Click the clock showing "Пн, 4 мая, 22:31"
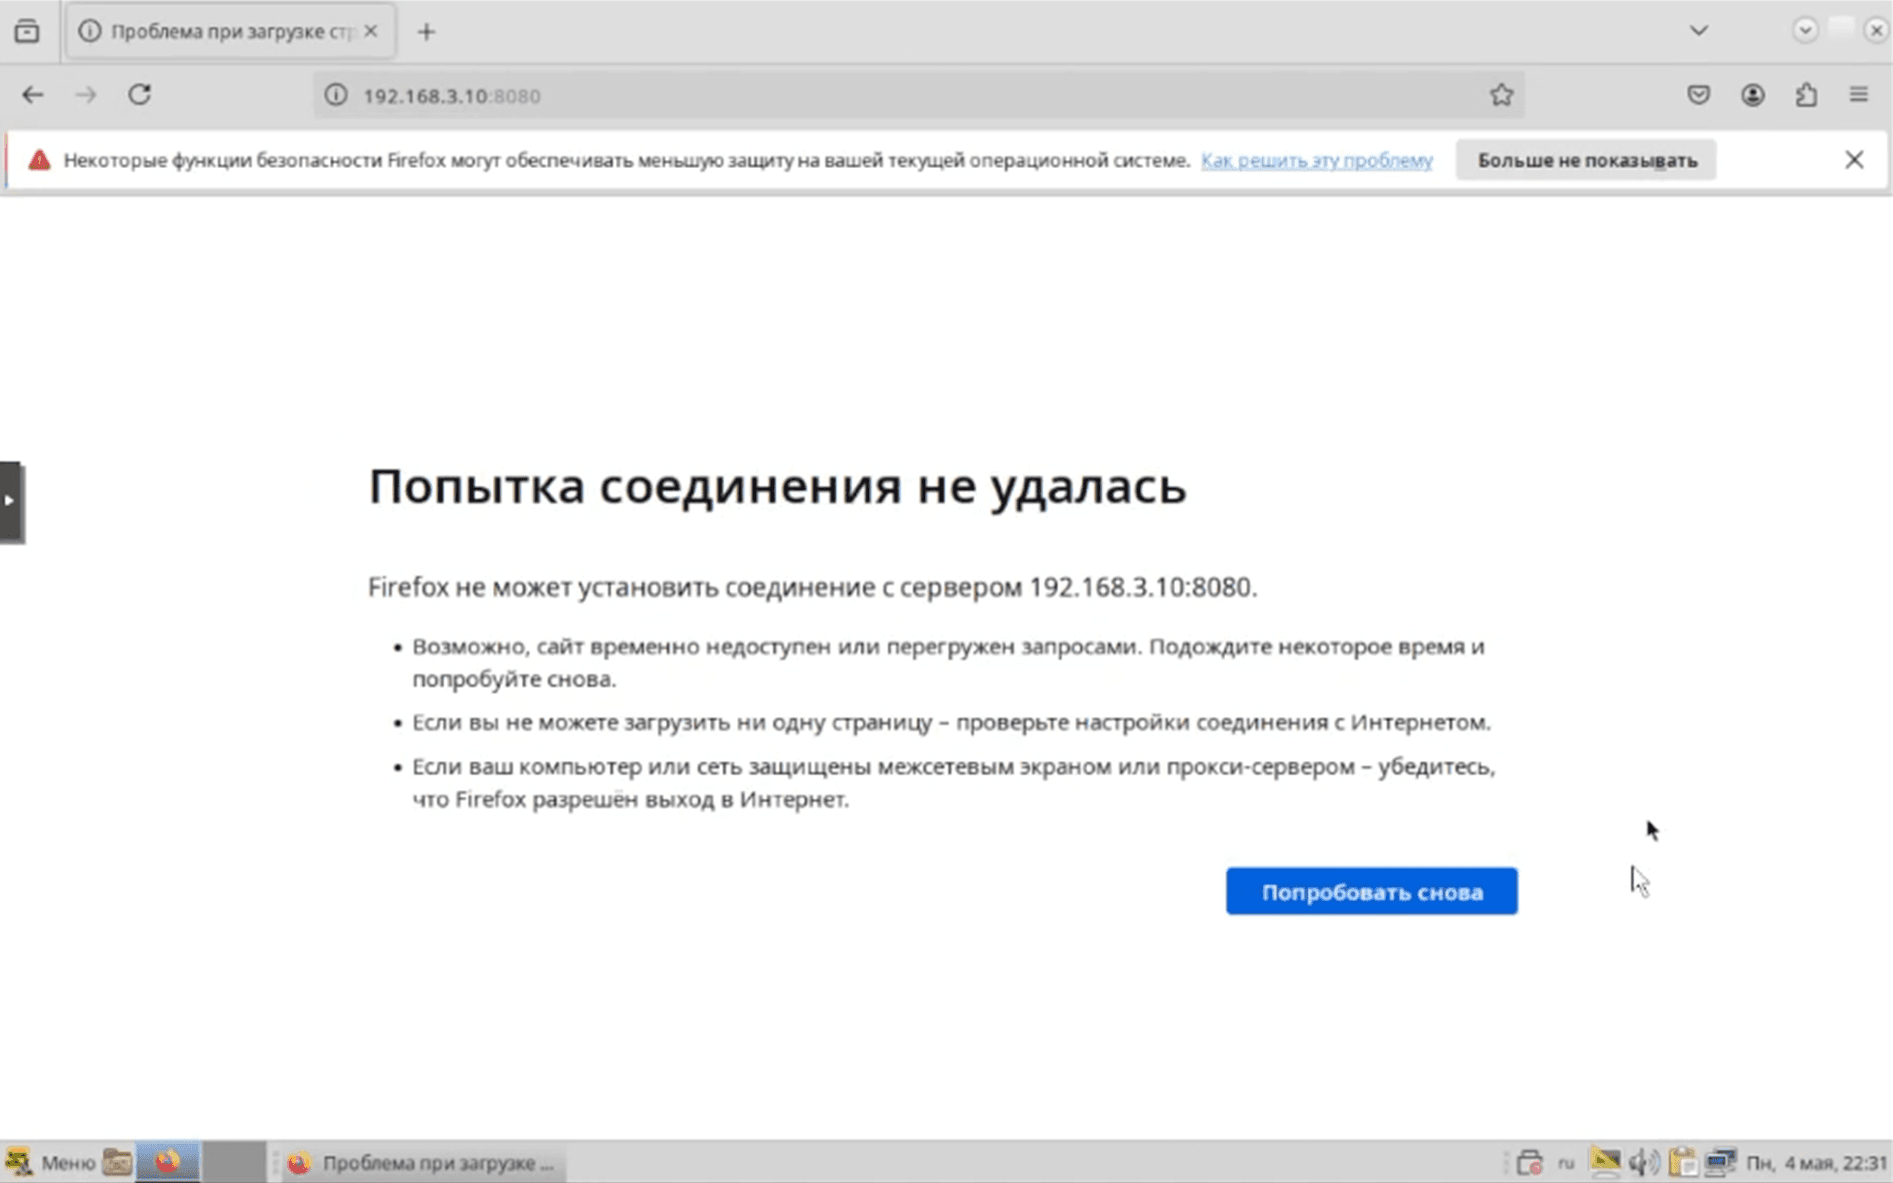This screenshot has height=1183, width=1893. [x=1816, y=1163]
